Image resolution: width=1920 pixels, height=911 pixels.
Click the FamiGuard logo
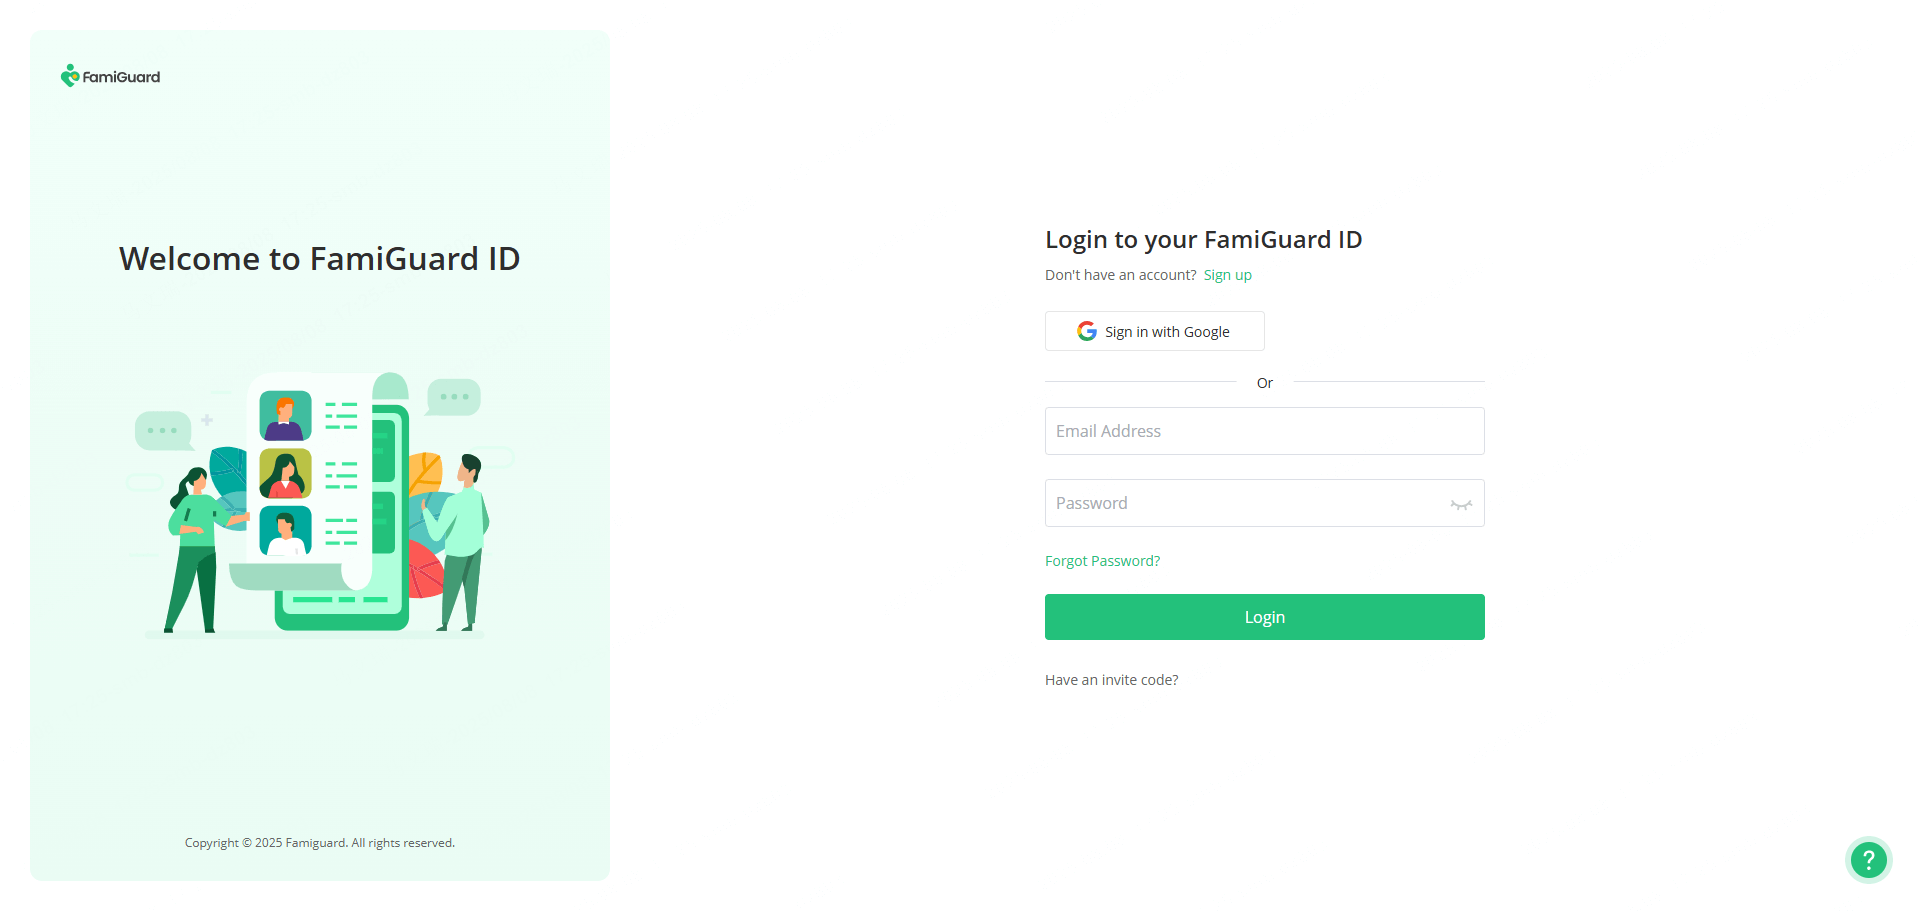point(110,76)
